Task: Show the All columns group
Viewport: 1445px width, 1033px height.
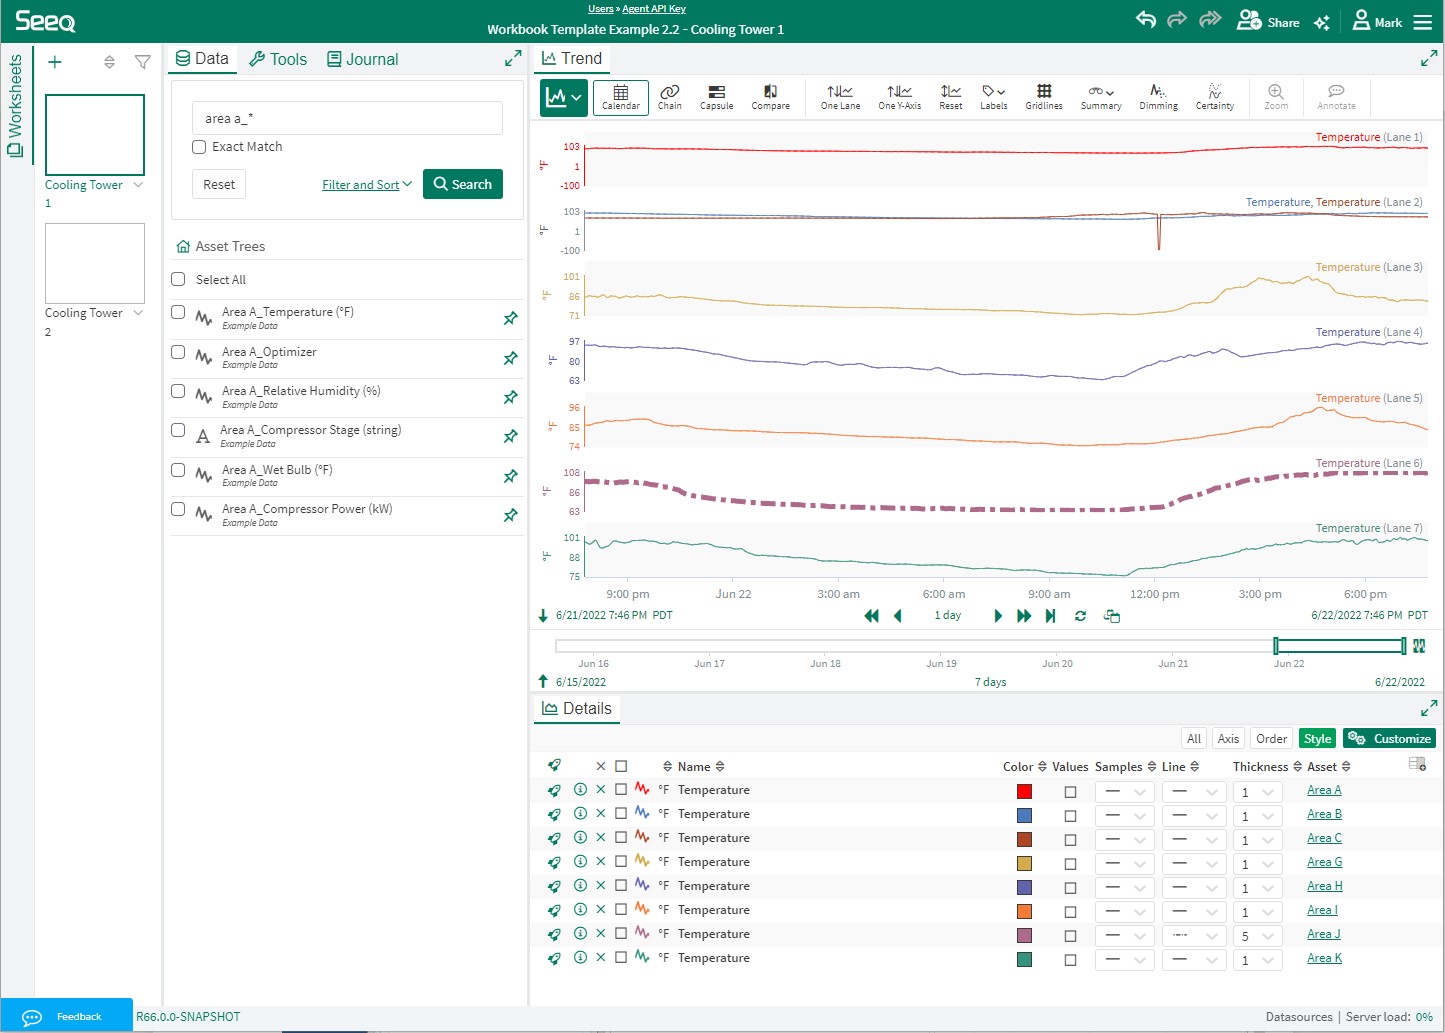Action: pyautogui.click(x=1194, y=739)
